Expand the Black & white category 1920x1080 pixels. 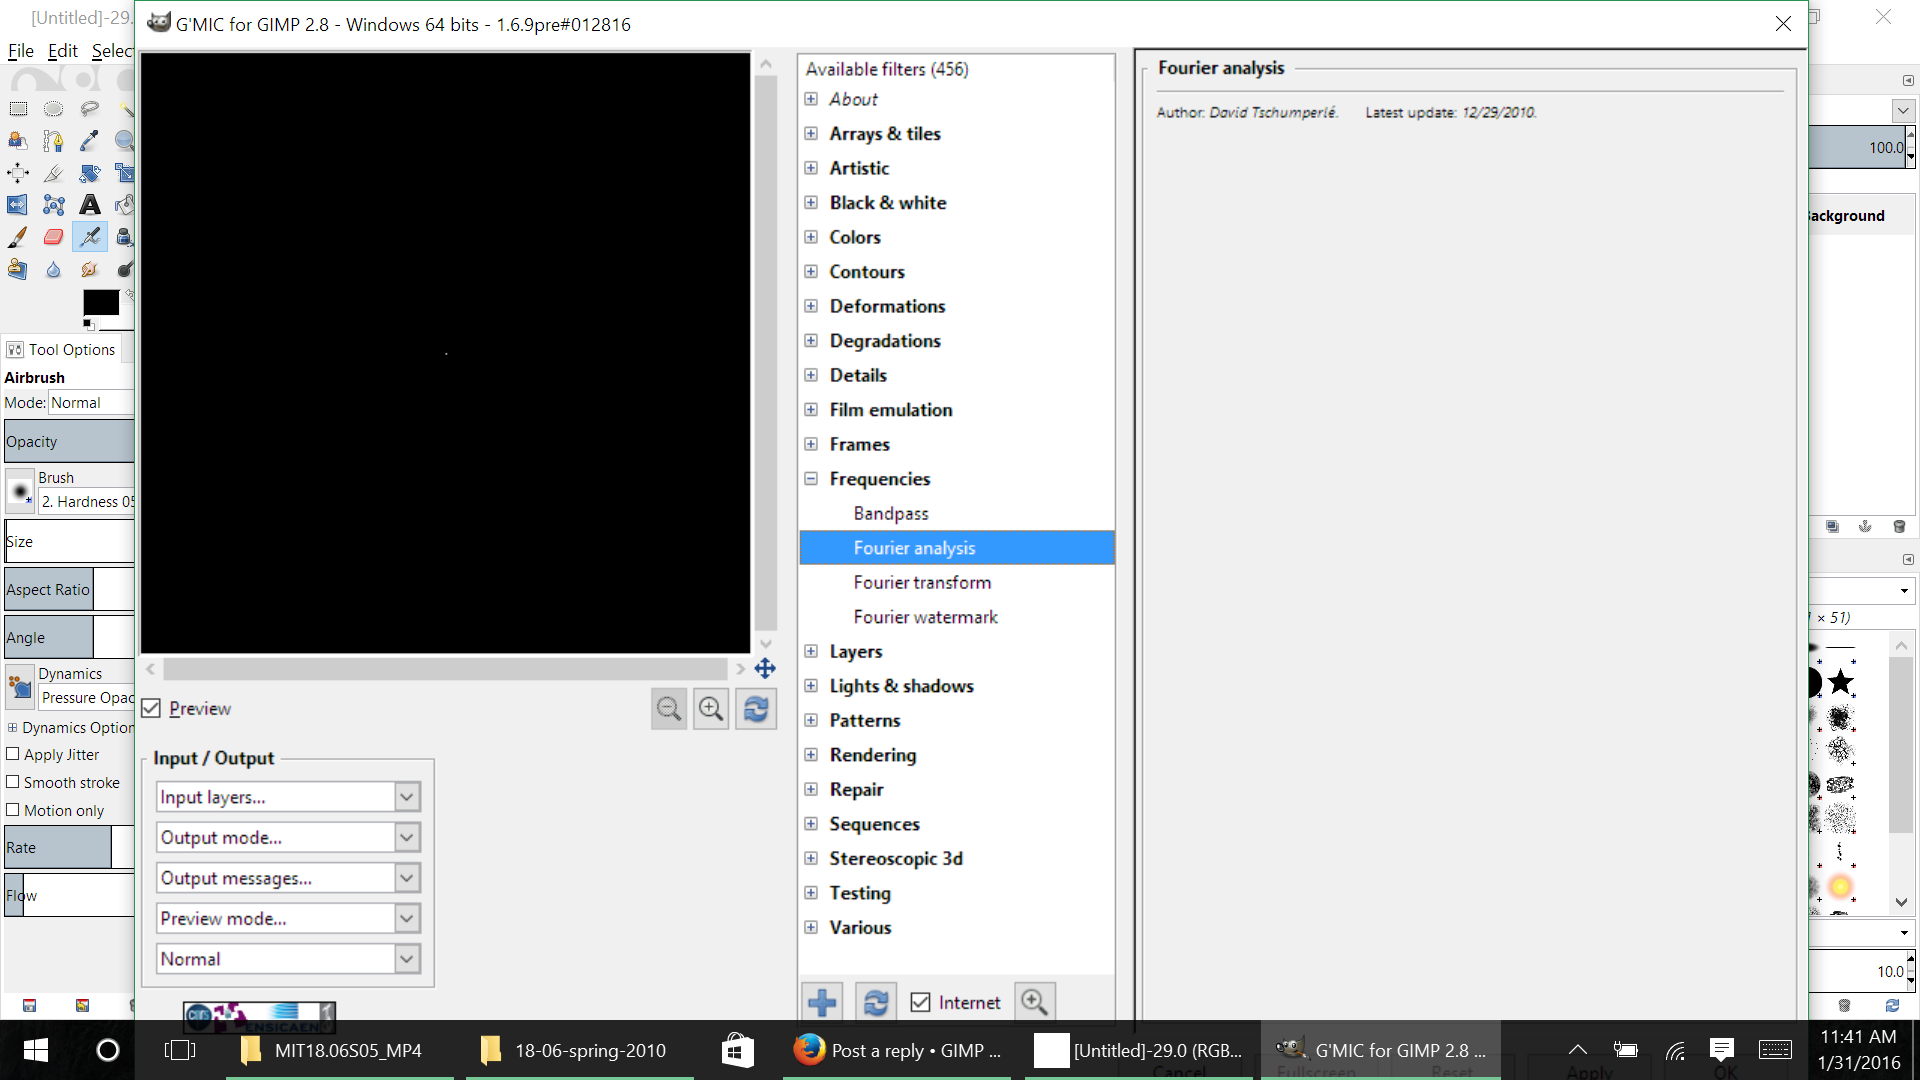[811, 202]
